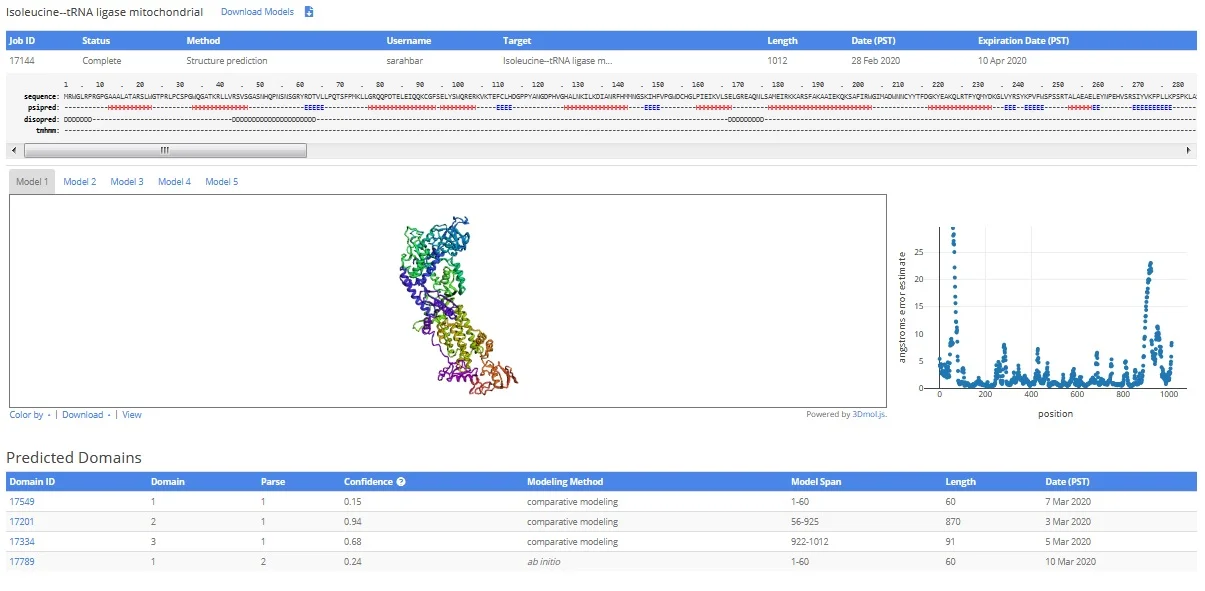Open domain ID 17201

coord(22,521)
